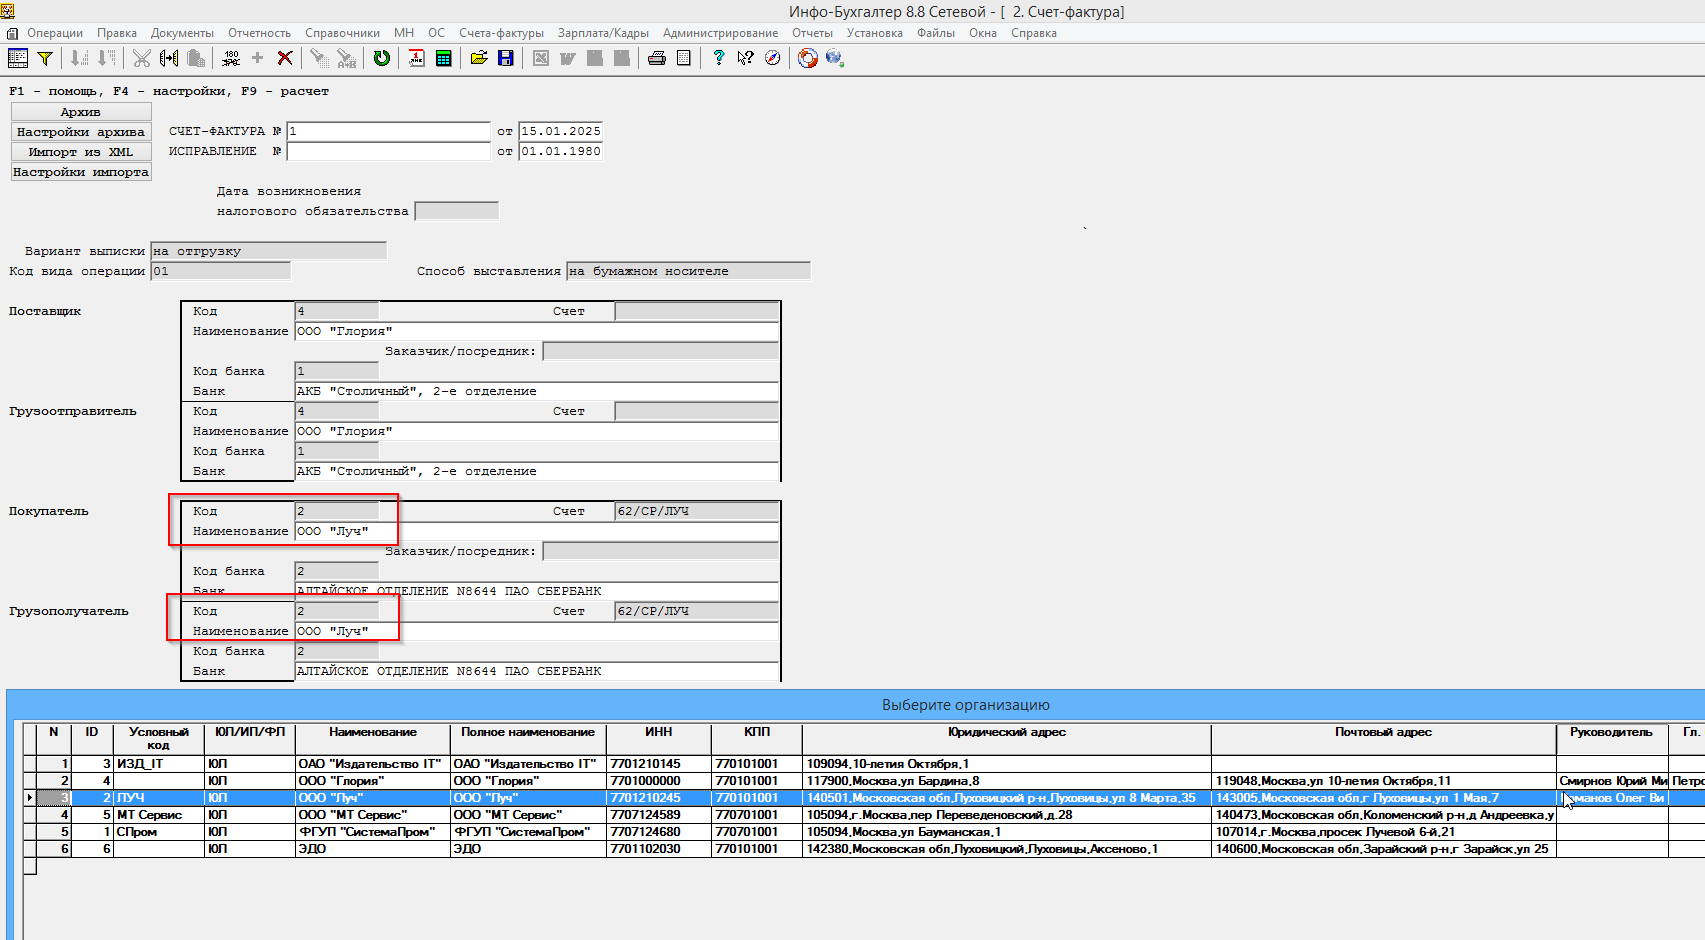This screenshot has width=1705, height=940.
Task: Click the Покупатель Счет field 62/СР/ЛУЧ
Action: point(696,511)
